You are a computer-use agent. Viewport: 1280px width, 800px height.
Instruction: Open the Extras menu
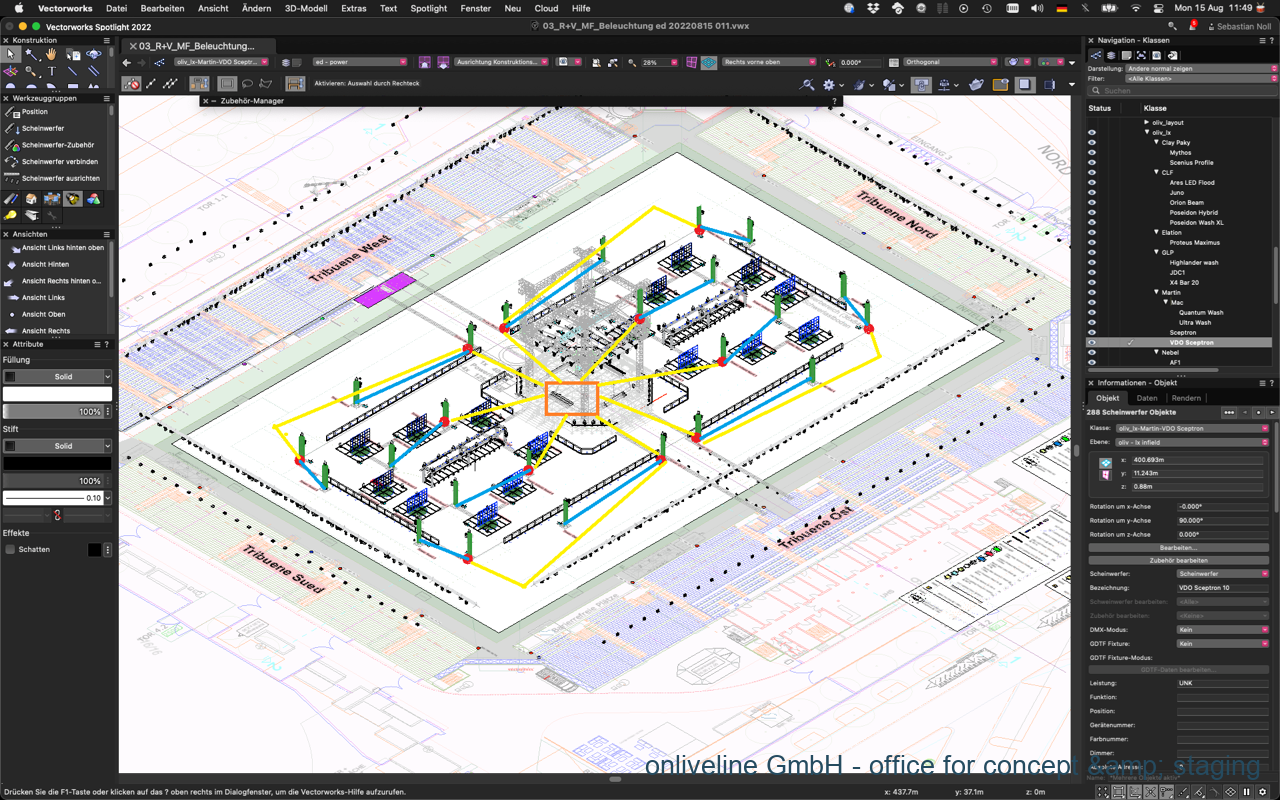tap(354, 8)
